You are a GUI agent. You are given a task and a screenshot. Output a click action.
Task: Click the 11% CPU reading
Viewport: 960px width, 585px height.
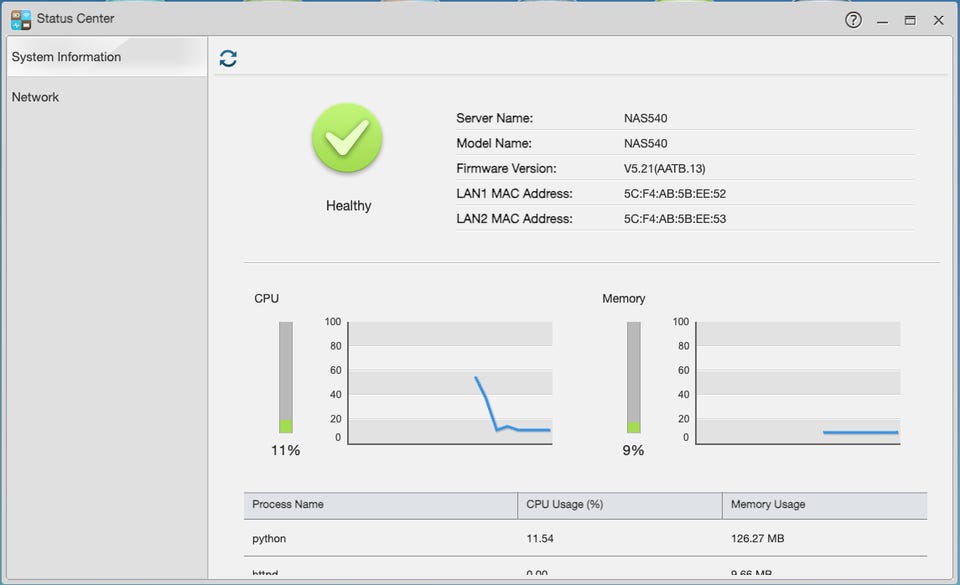click(285, 450)
